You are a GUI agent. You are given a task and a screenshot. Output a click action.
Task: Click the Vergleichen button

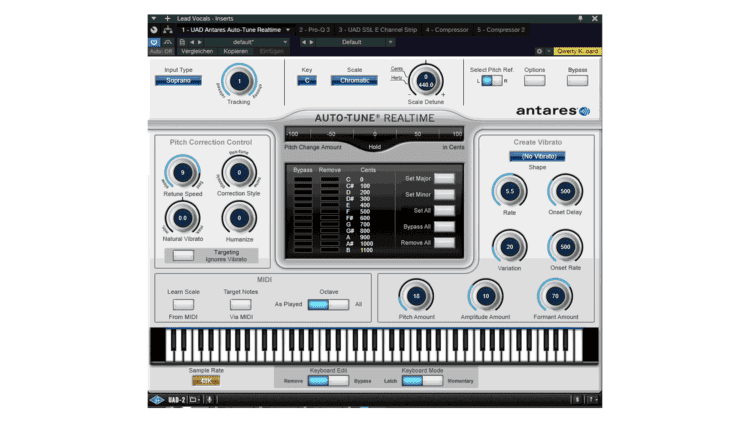(197, 51)
